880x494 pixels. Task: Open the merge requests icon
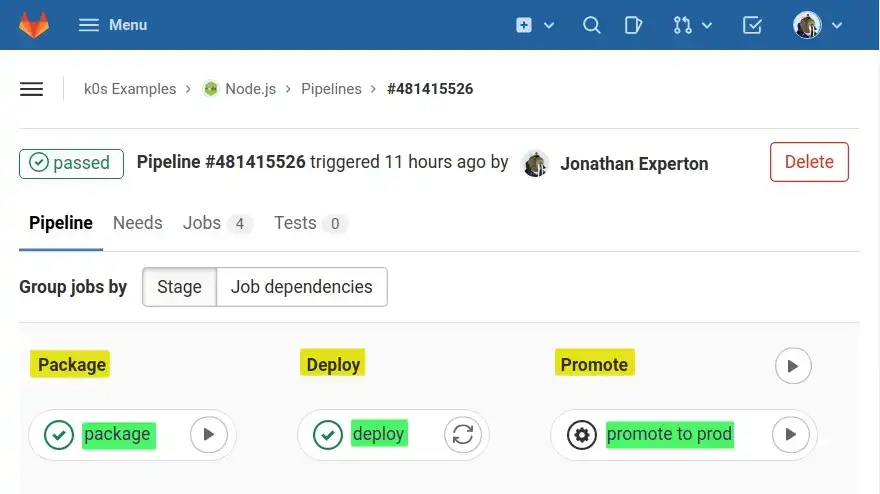tap(682, 25)
